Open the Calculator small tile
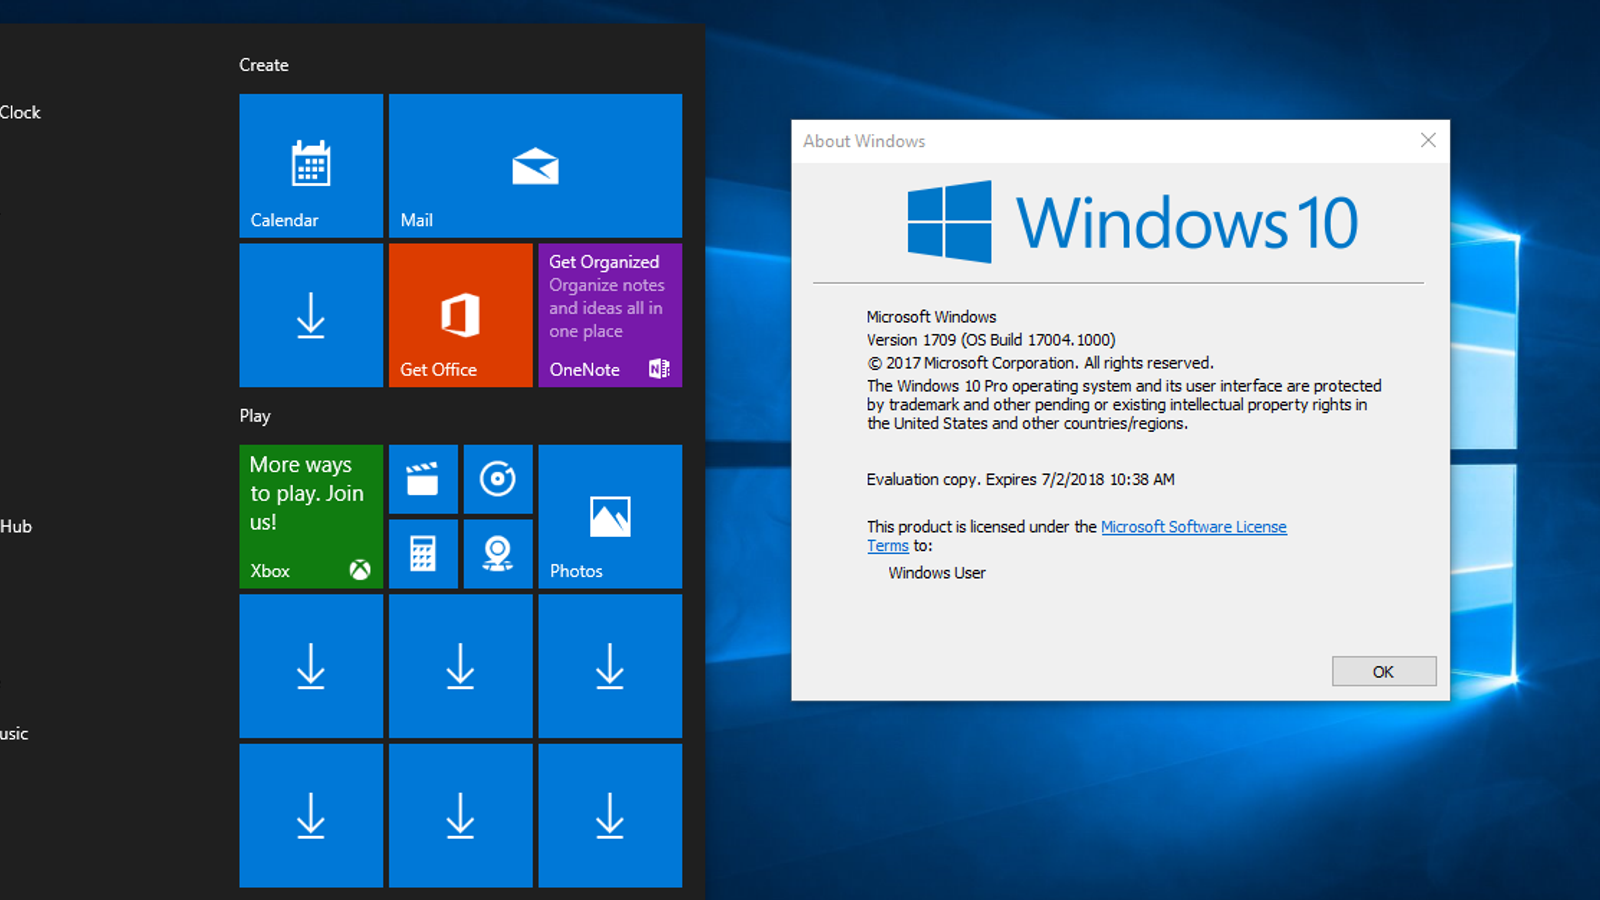 [423, 553]
